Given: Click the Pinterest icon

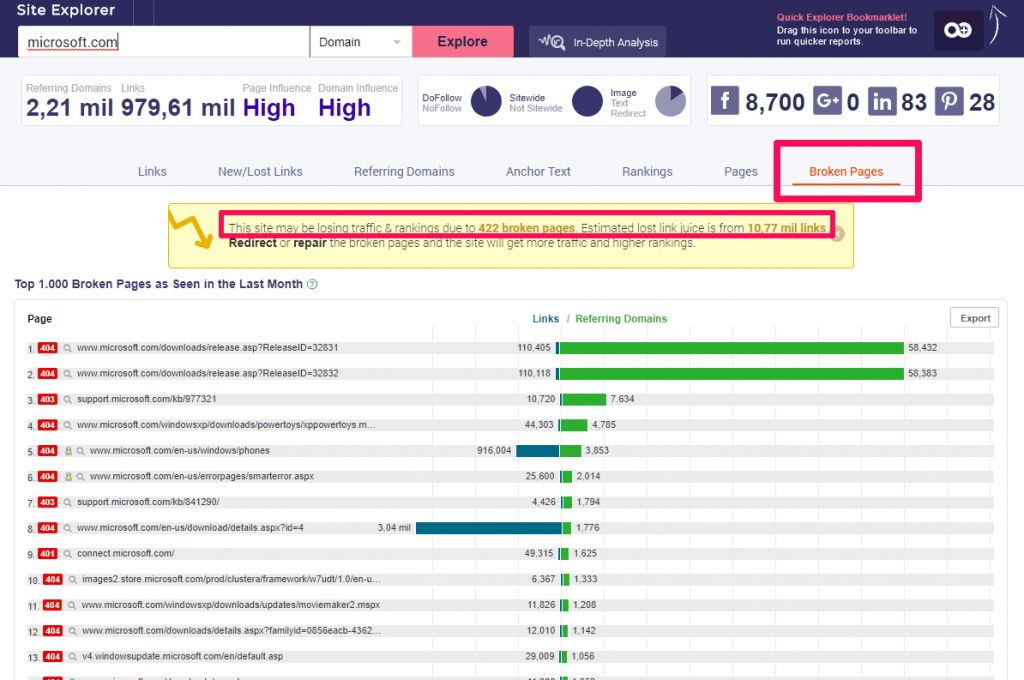Looking at the screenshot, I should tap(949, 101).
